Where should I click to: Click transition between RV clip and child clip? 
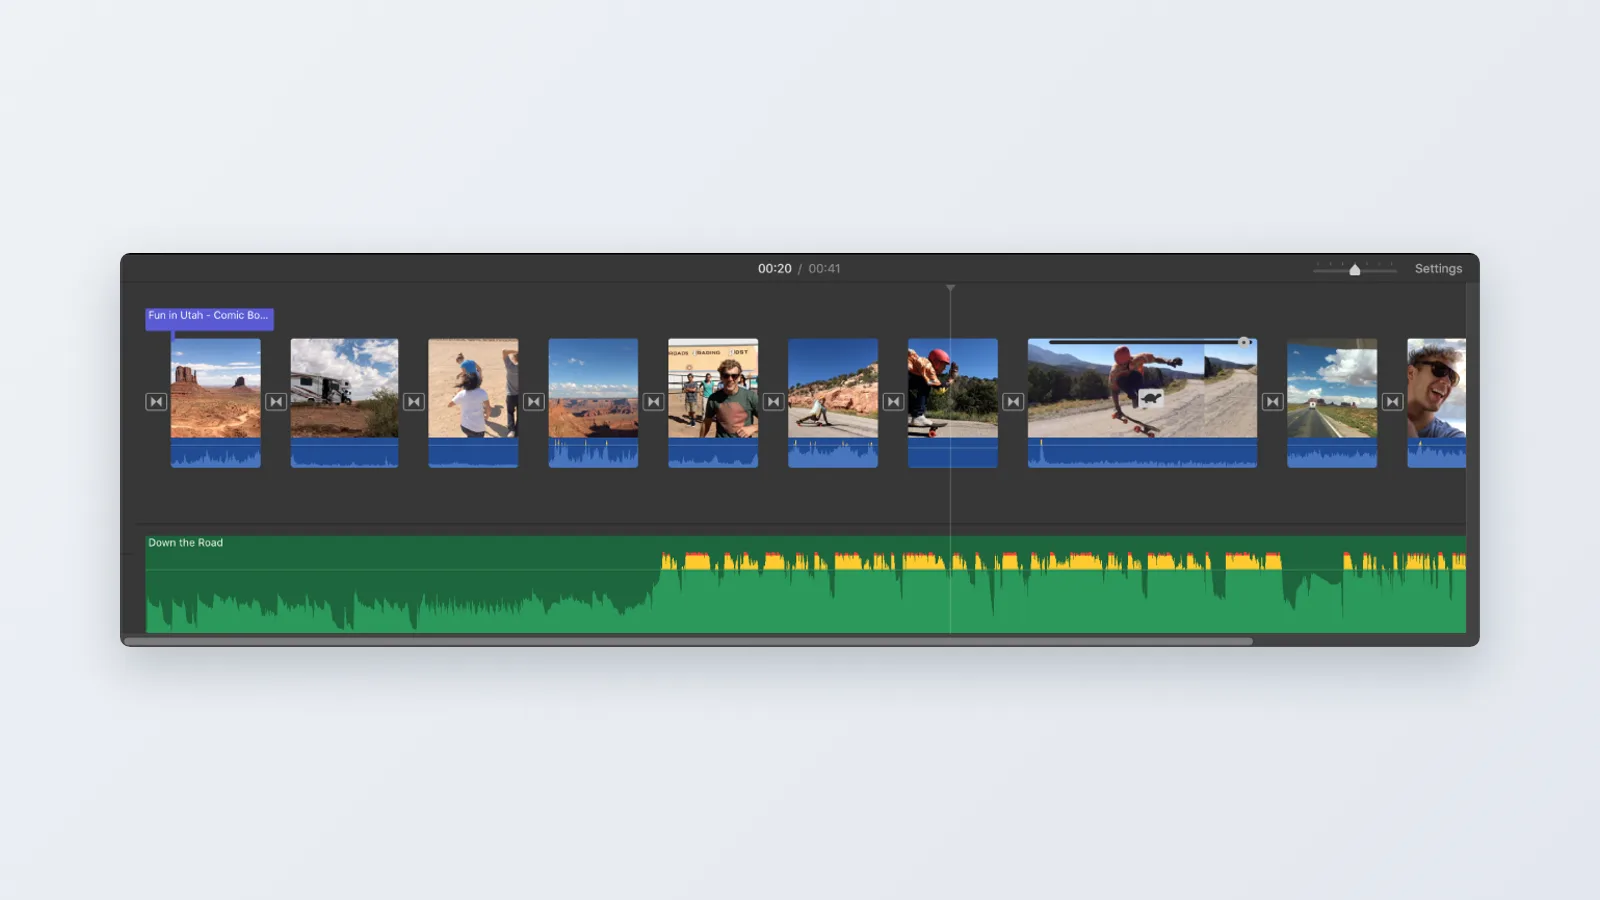click(x=414, y=402)
